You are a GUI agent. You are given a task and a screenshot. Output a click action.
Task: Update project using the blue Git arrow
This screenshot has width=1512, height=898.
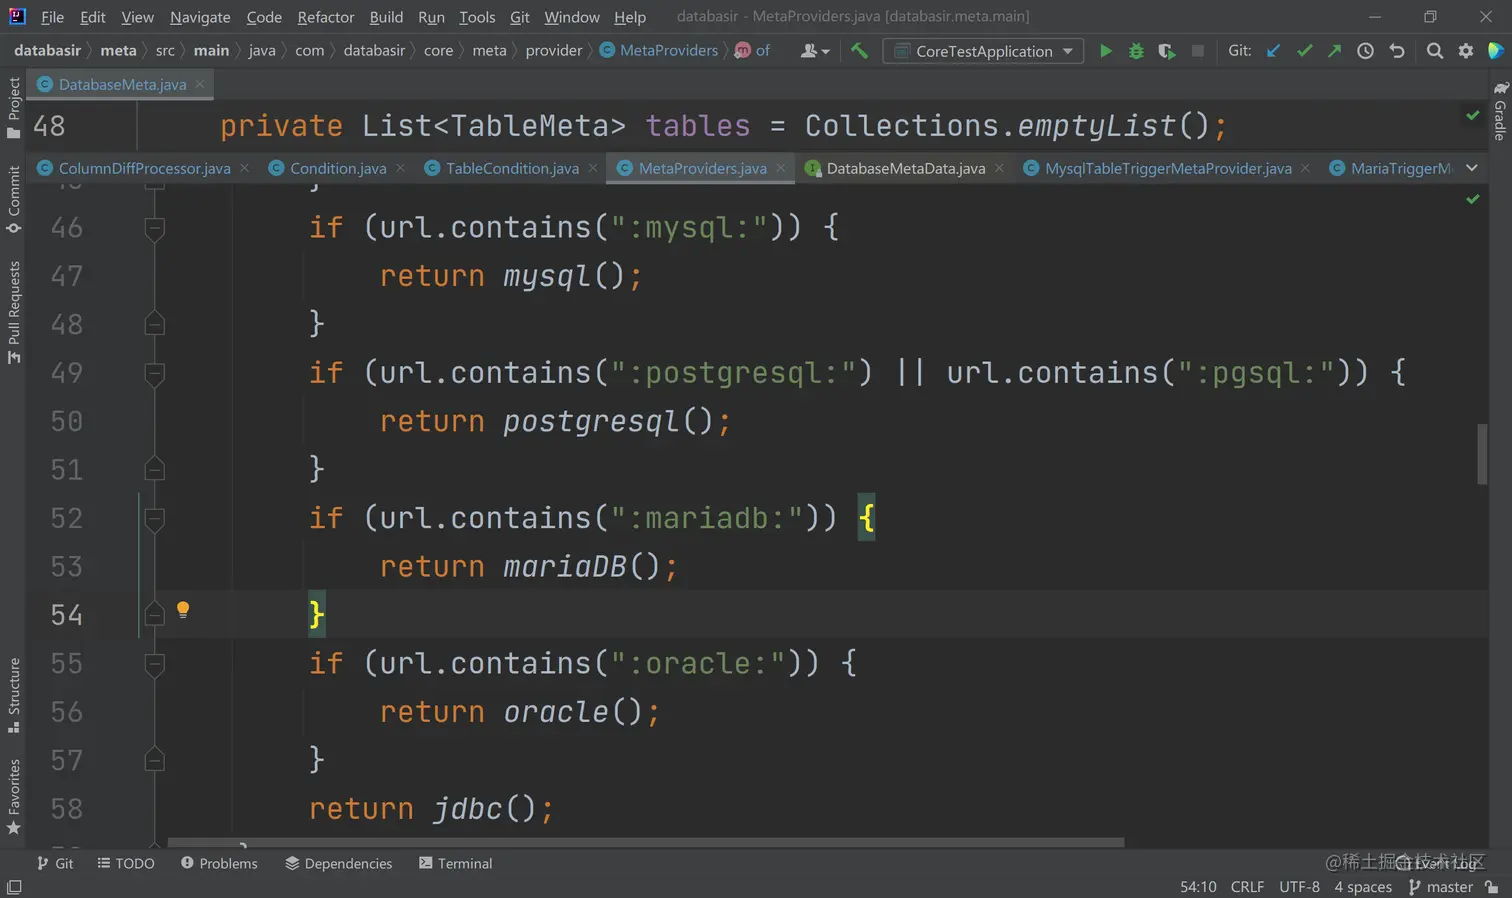coord(1273,51)
